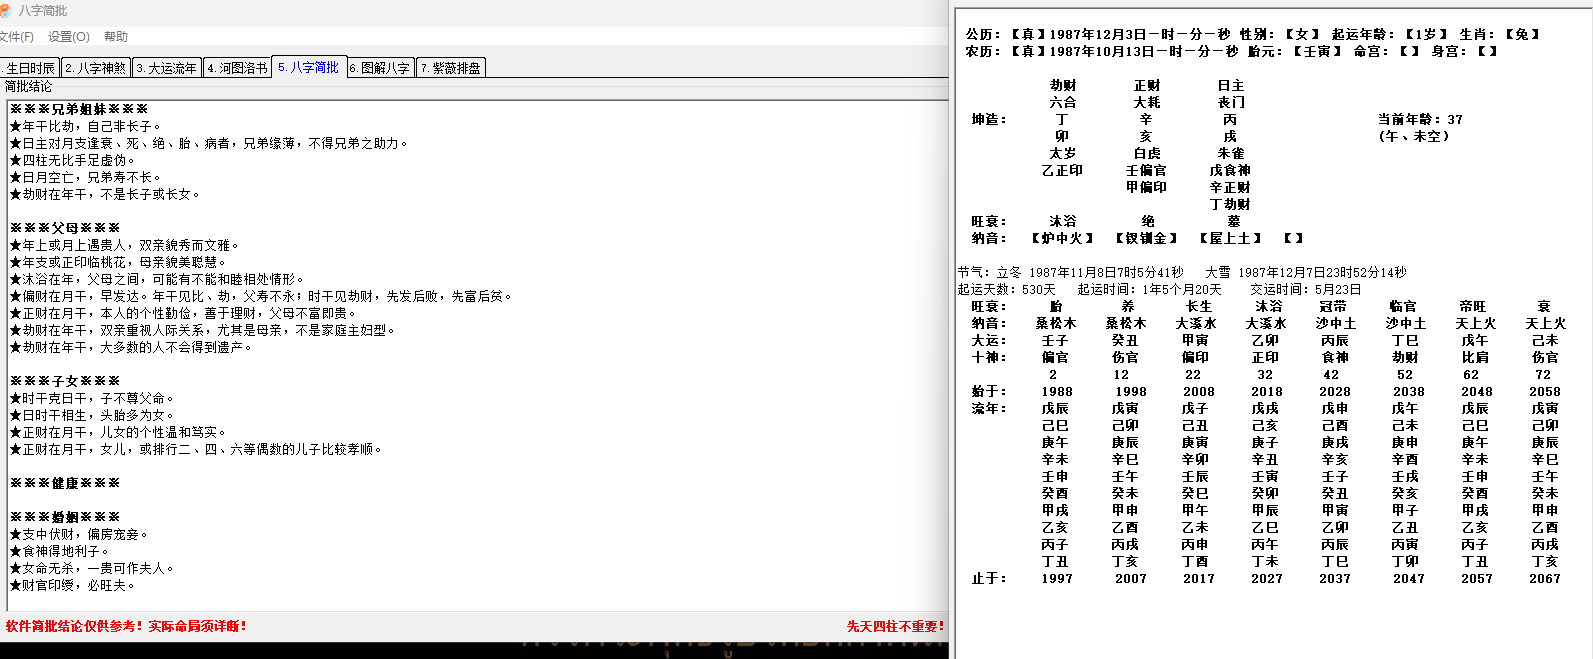Switch to the 生日时辰 tab
Image resolution: width=1593 pixels, height=659 pixels.
point(29,68)
